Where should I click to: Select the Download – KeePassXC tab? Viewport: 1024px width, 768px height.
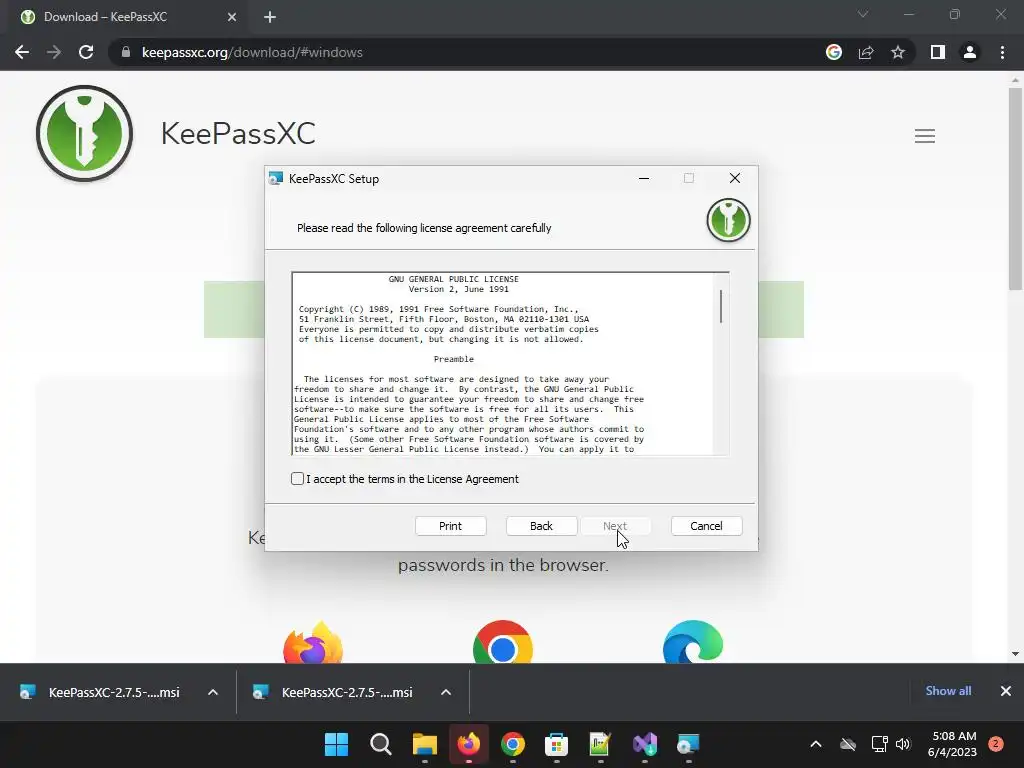coord(124,17)
